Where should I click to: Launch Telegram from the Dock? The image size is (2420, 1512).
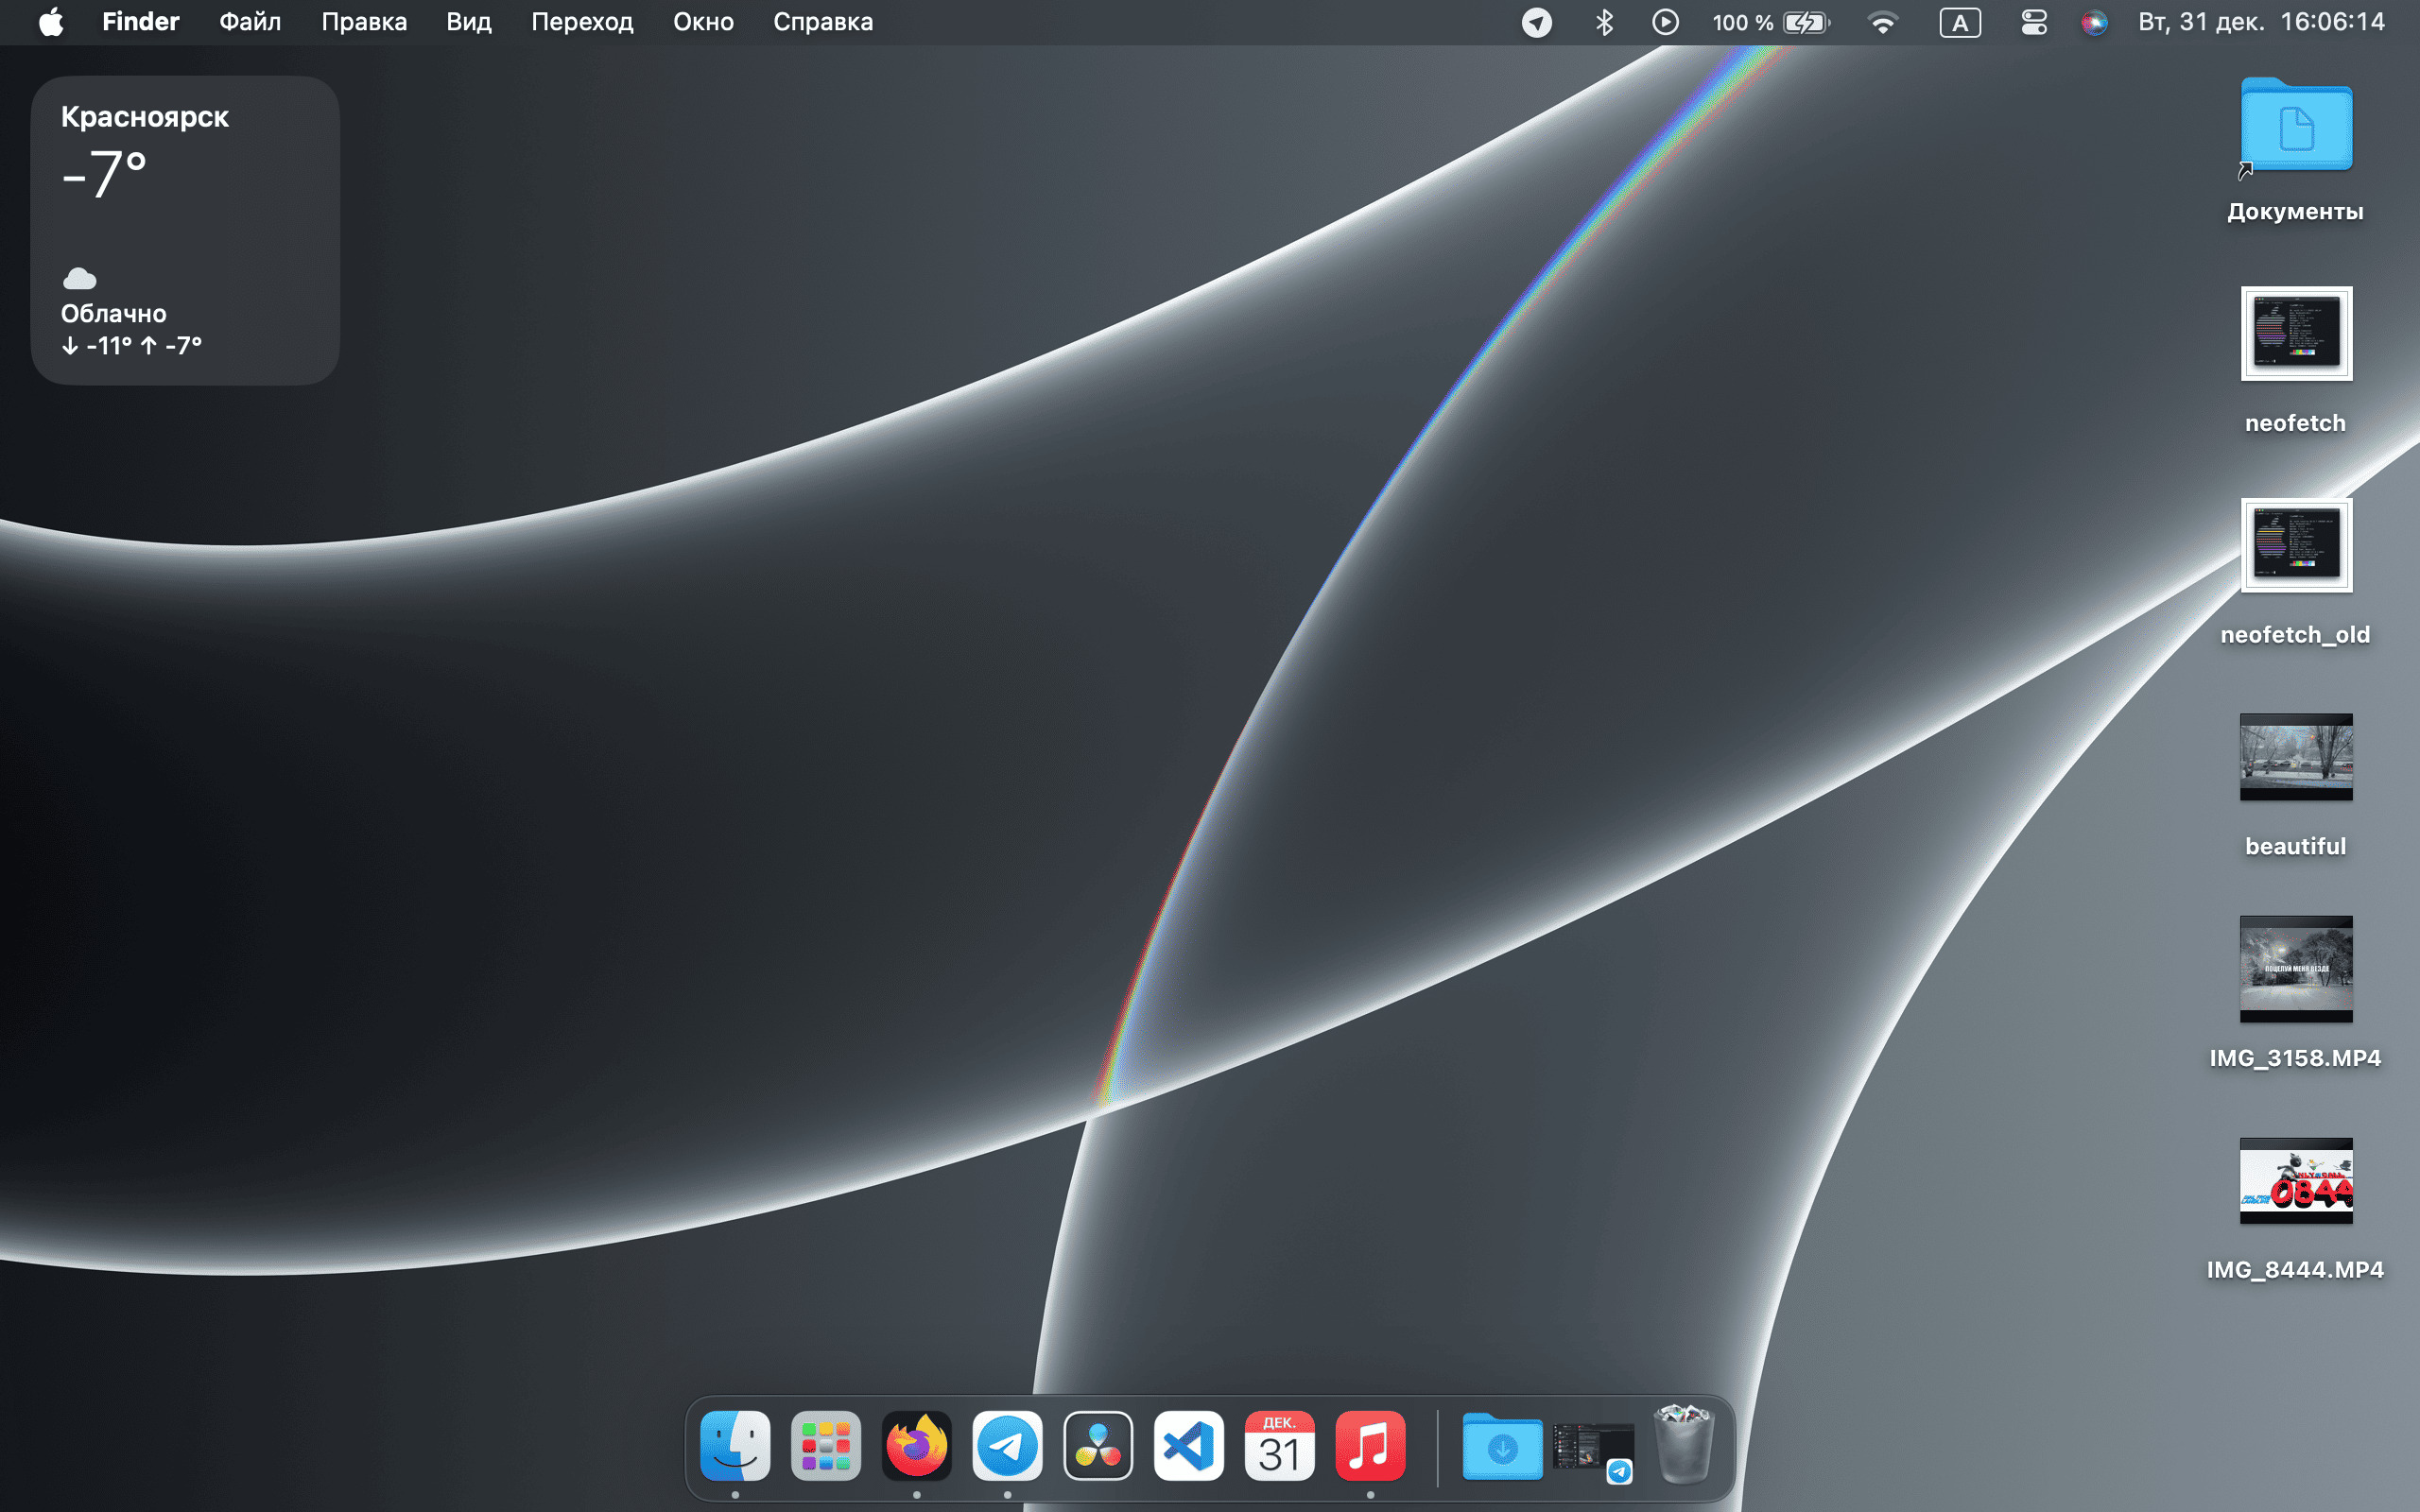(x=1007, y=1446)
